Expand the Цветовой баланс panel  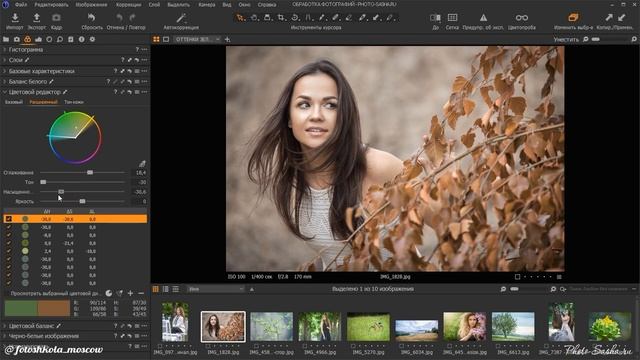[4, 326]
